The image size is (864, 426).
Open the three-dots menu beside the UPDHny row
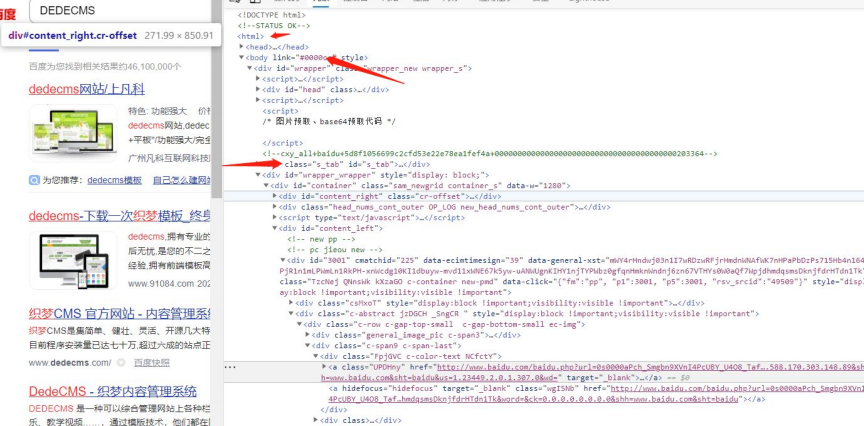(x=230, y=367)
